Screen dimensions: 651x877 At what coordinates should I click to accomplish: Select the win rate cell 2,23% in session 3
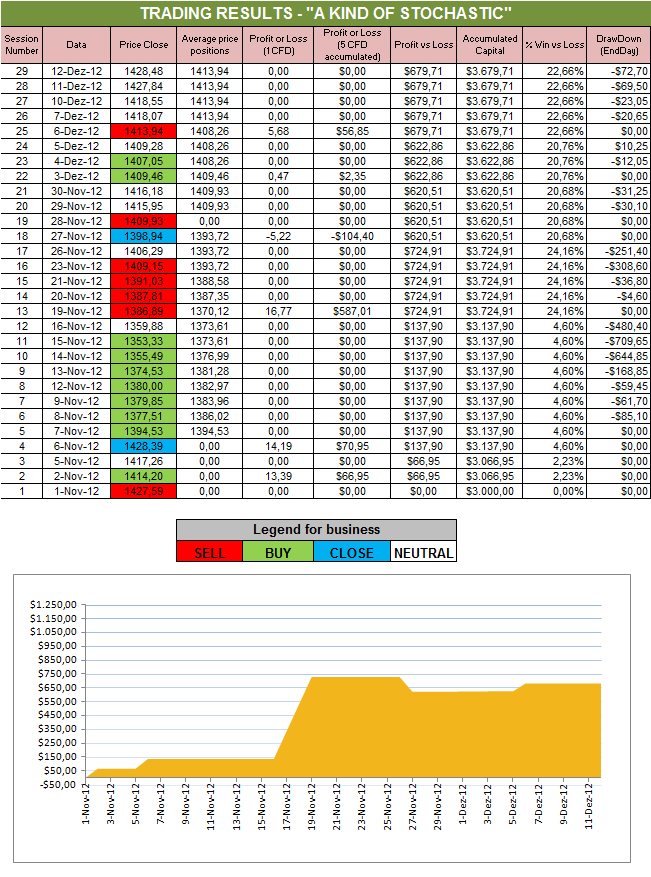click(x=555, y=461)
